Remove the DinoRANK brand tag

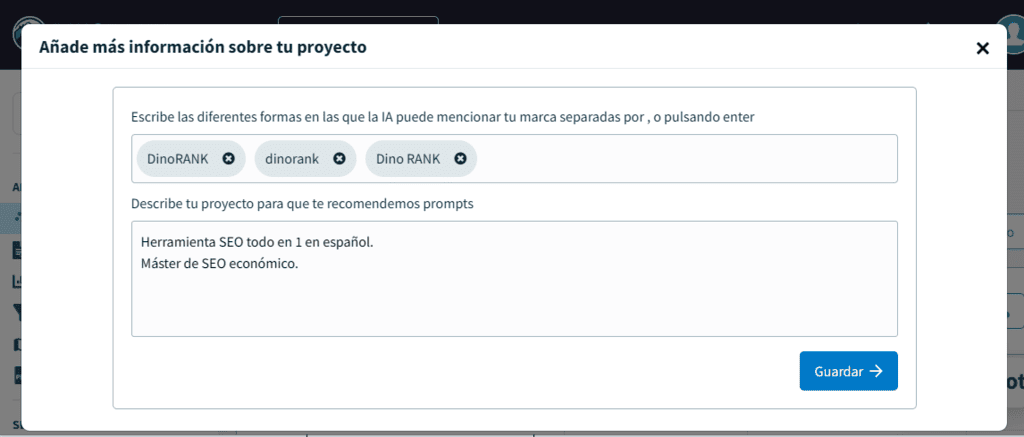point(228,159)
